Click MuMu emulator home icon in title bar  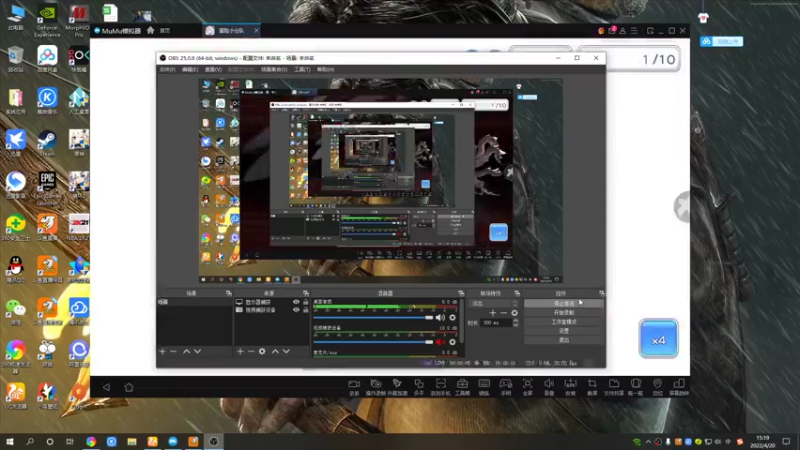[151, 31]
